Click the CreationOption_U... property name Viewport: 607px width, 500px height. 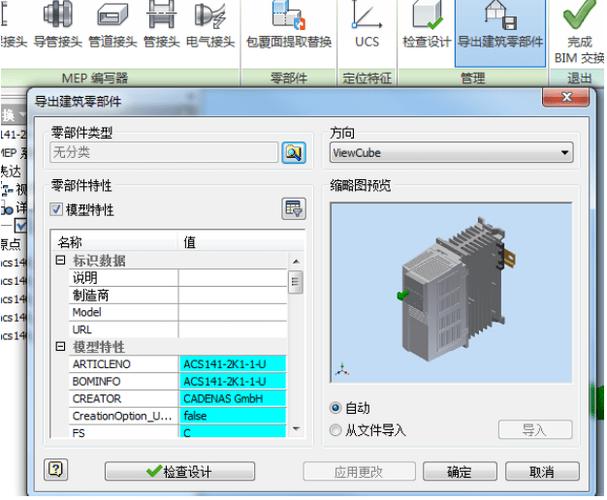[122, 416]
